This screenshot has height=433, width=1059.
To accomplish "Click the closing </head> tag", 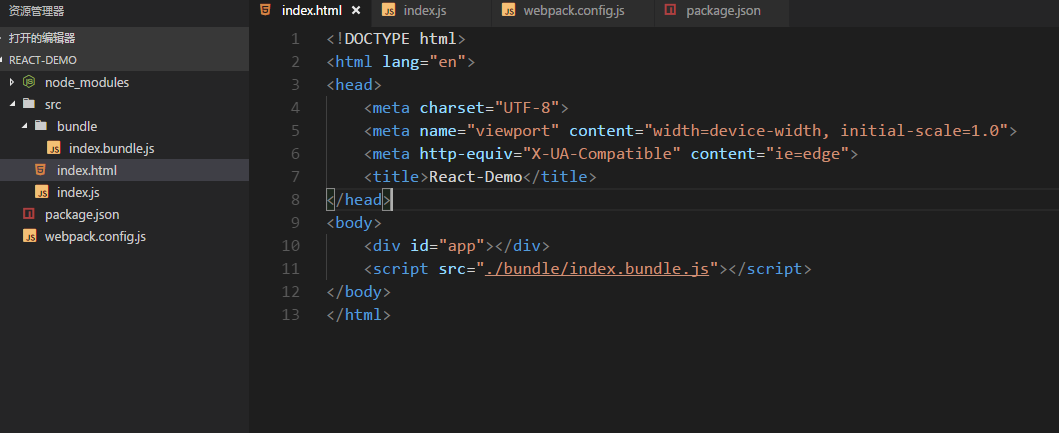I will tap(359, 200).
